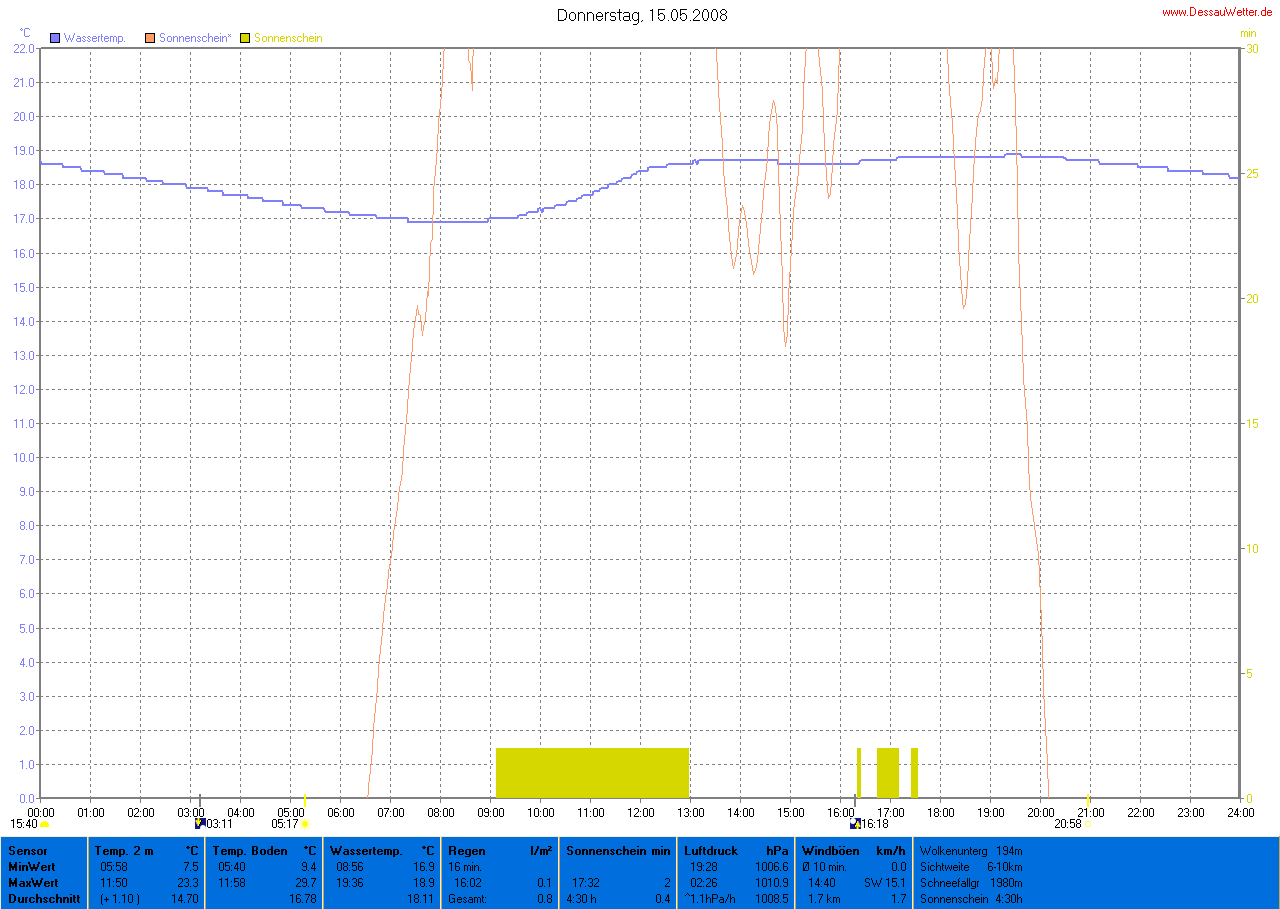Image resolution: width=1280 pixels, height=909 pixels.
Task: Click the moonset icon at 03:11
Action: click(x=200, y=823)
